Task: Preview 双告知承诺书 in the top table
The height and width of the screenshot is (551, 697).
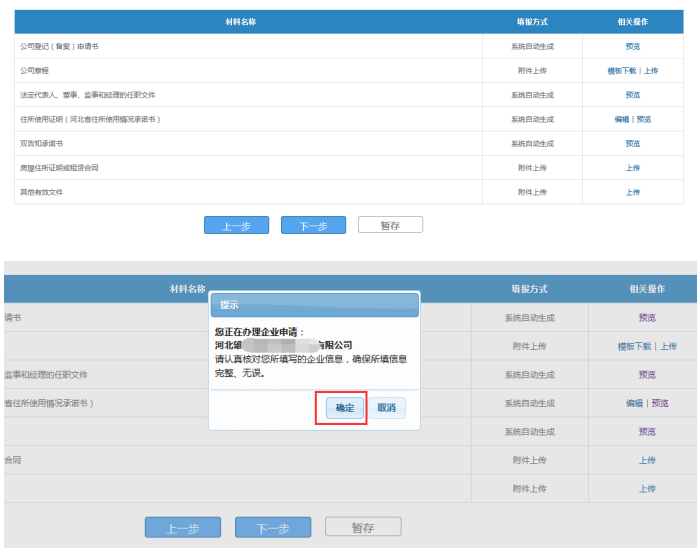Action: (632, 143)
